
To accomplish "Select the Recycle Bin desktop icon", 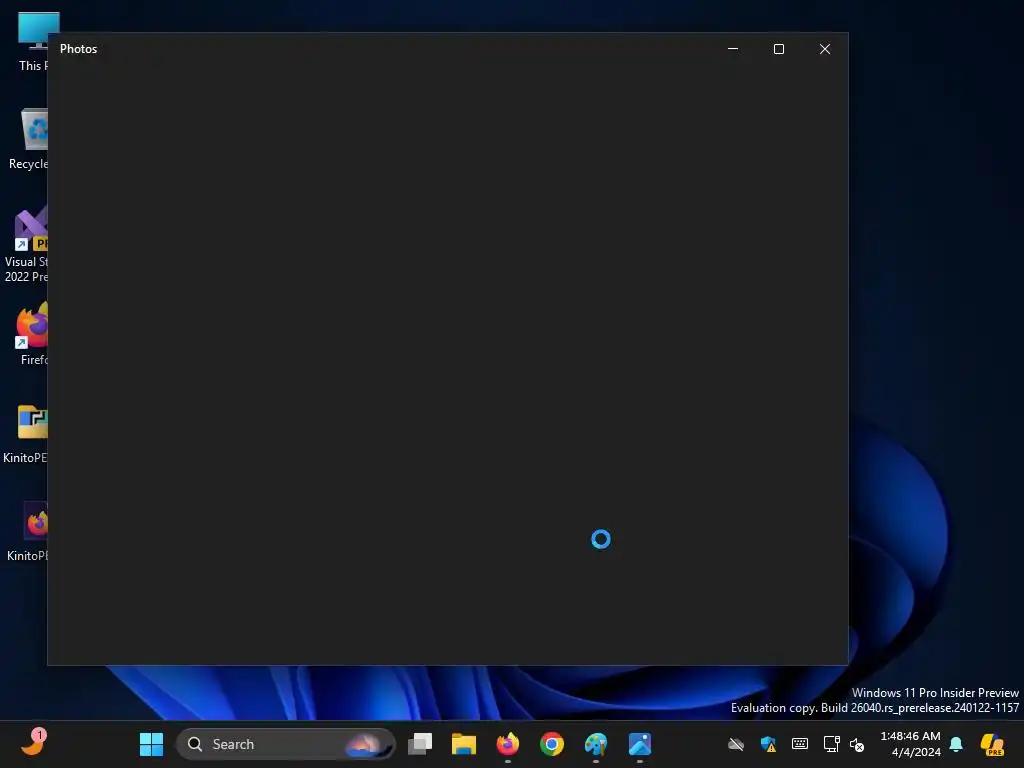I will click(x=26, y=138).
